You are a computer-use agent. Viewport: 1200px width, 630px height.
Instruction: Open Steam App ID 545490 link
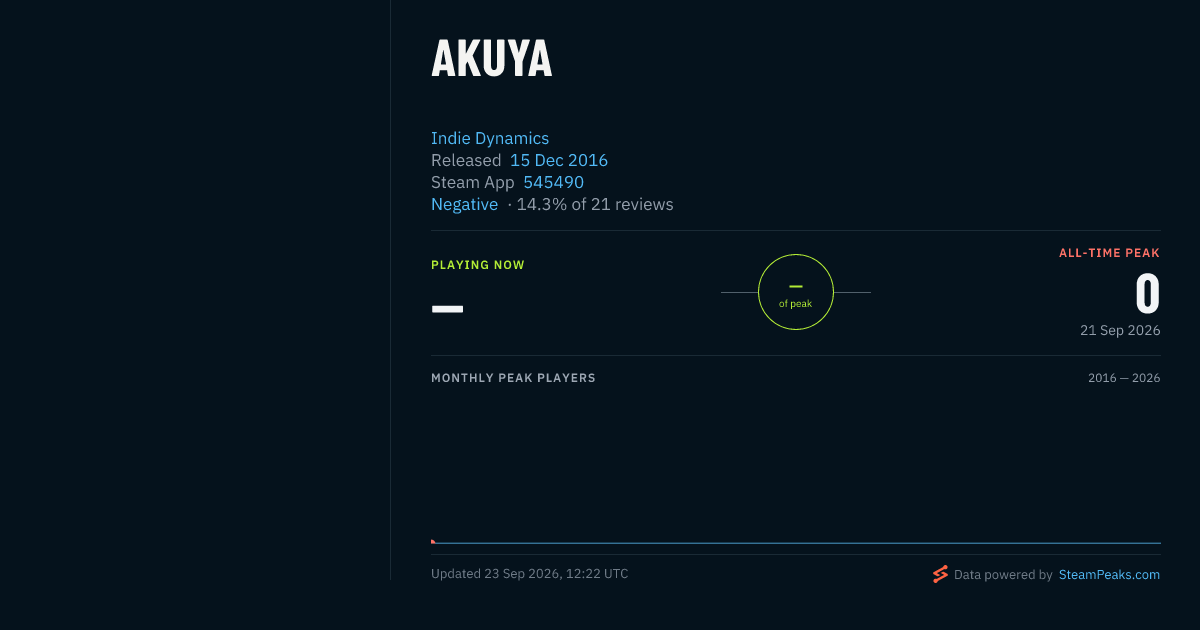tap(554, 182)
